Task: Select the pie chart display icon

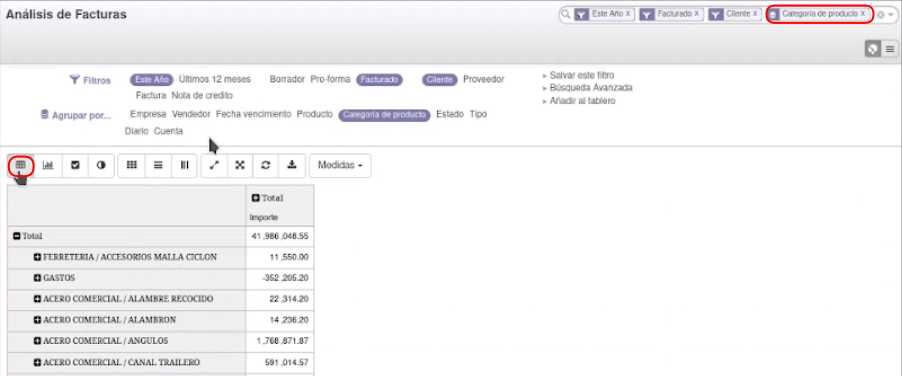Action: click(x=101, y=165)
